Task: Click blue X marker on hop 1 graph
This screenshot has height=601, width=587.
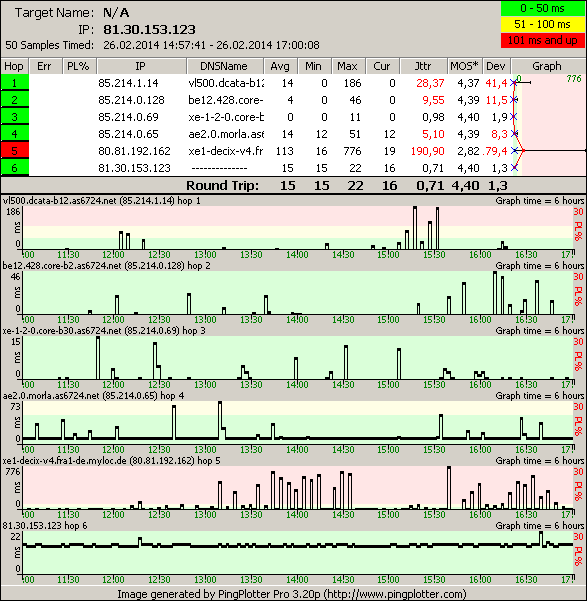Action: click(x=514, y=83)
